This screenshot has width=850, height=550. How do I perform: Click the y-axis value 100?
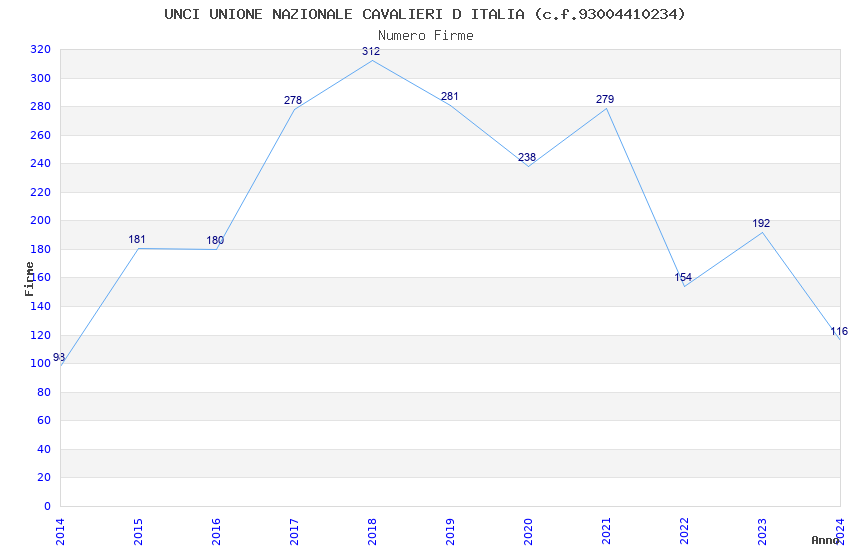41,364
